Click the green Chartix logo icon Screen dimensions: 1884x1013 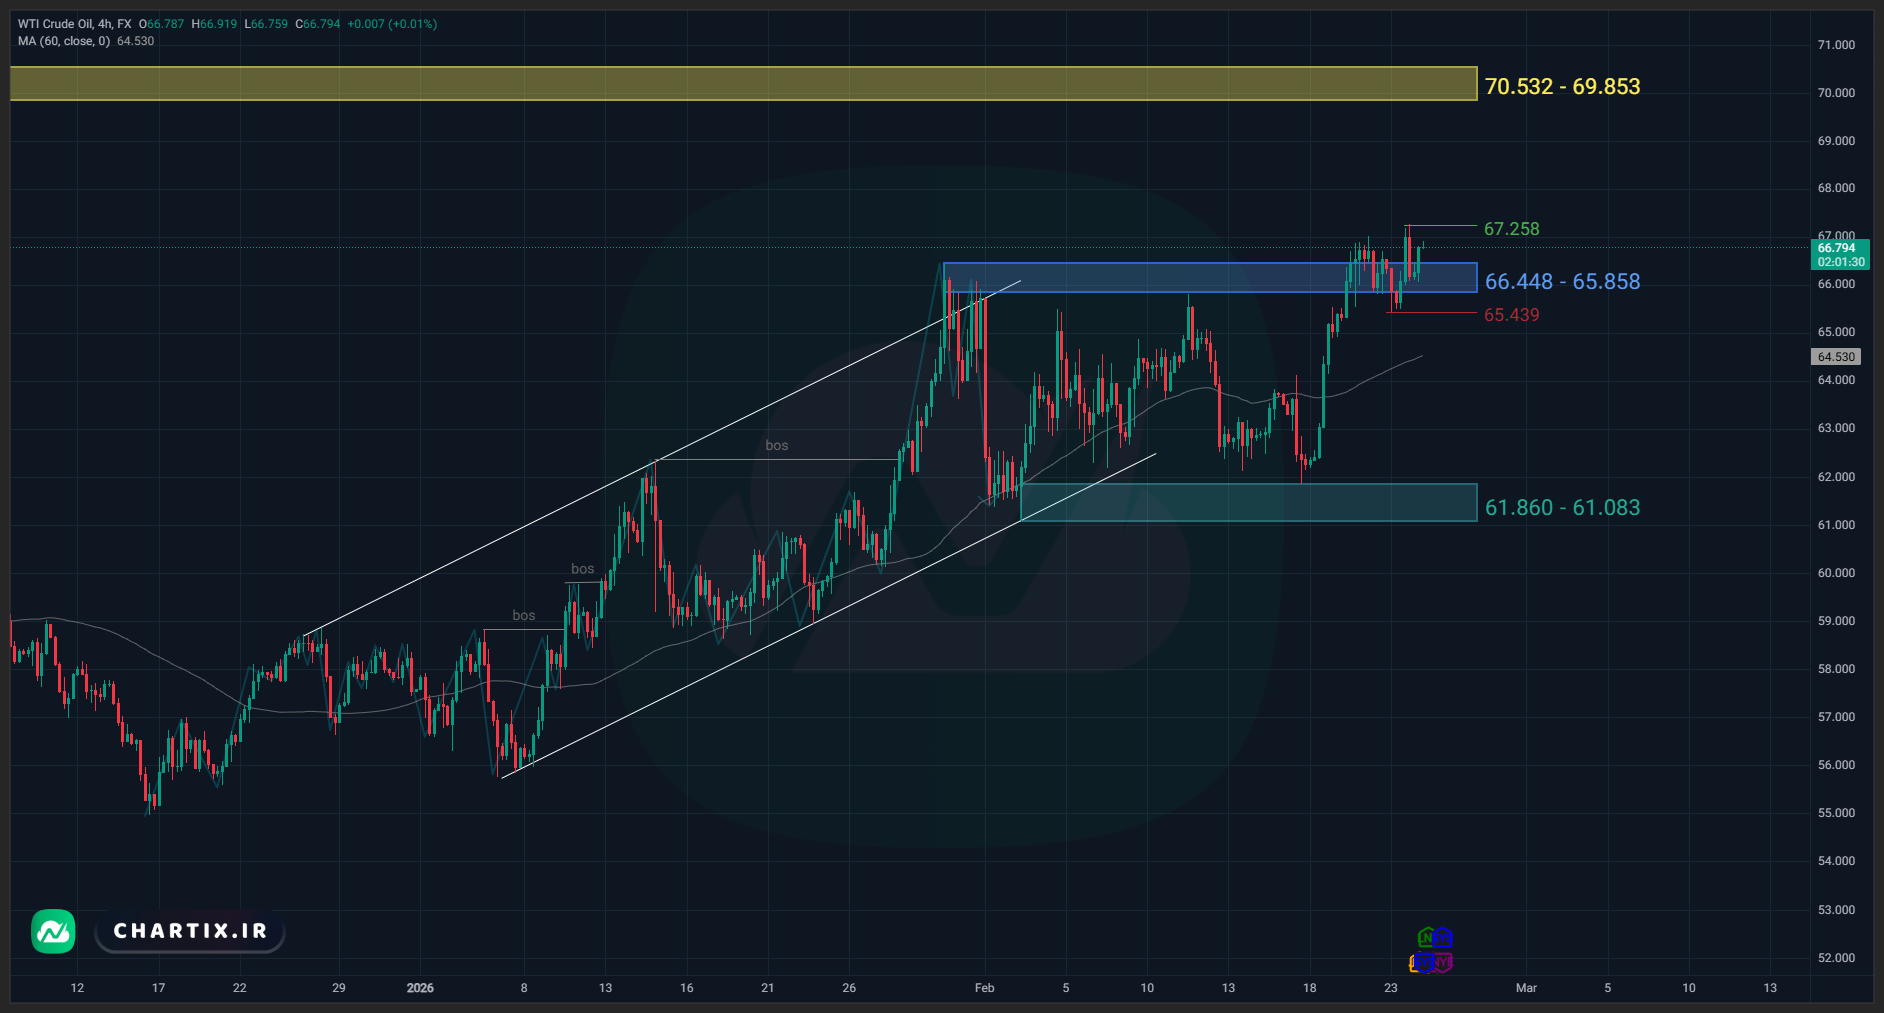pos(53,931)
